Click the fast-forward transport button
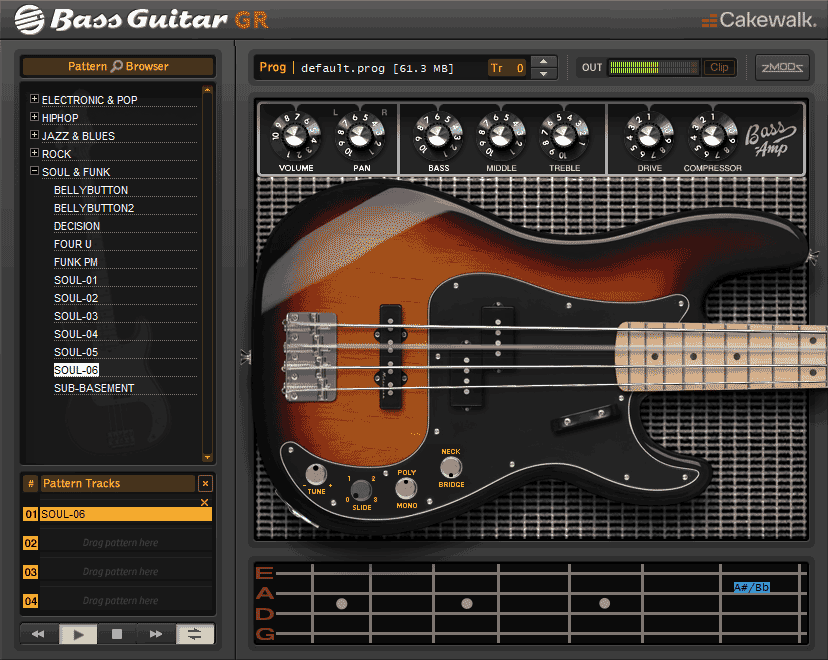 click(x=156, y=634)
